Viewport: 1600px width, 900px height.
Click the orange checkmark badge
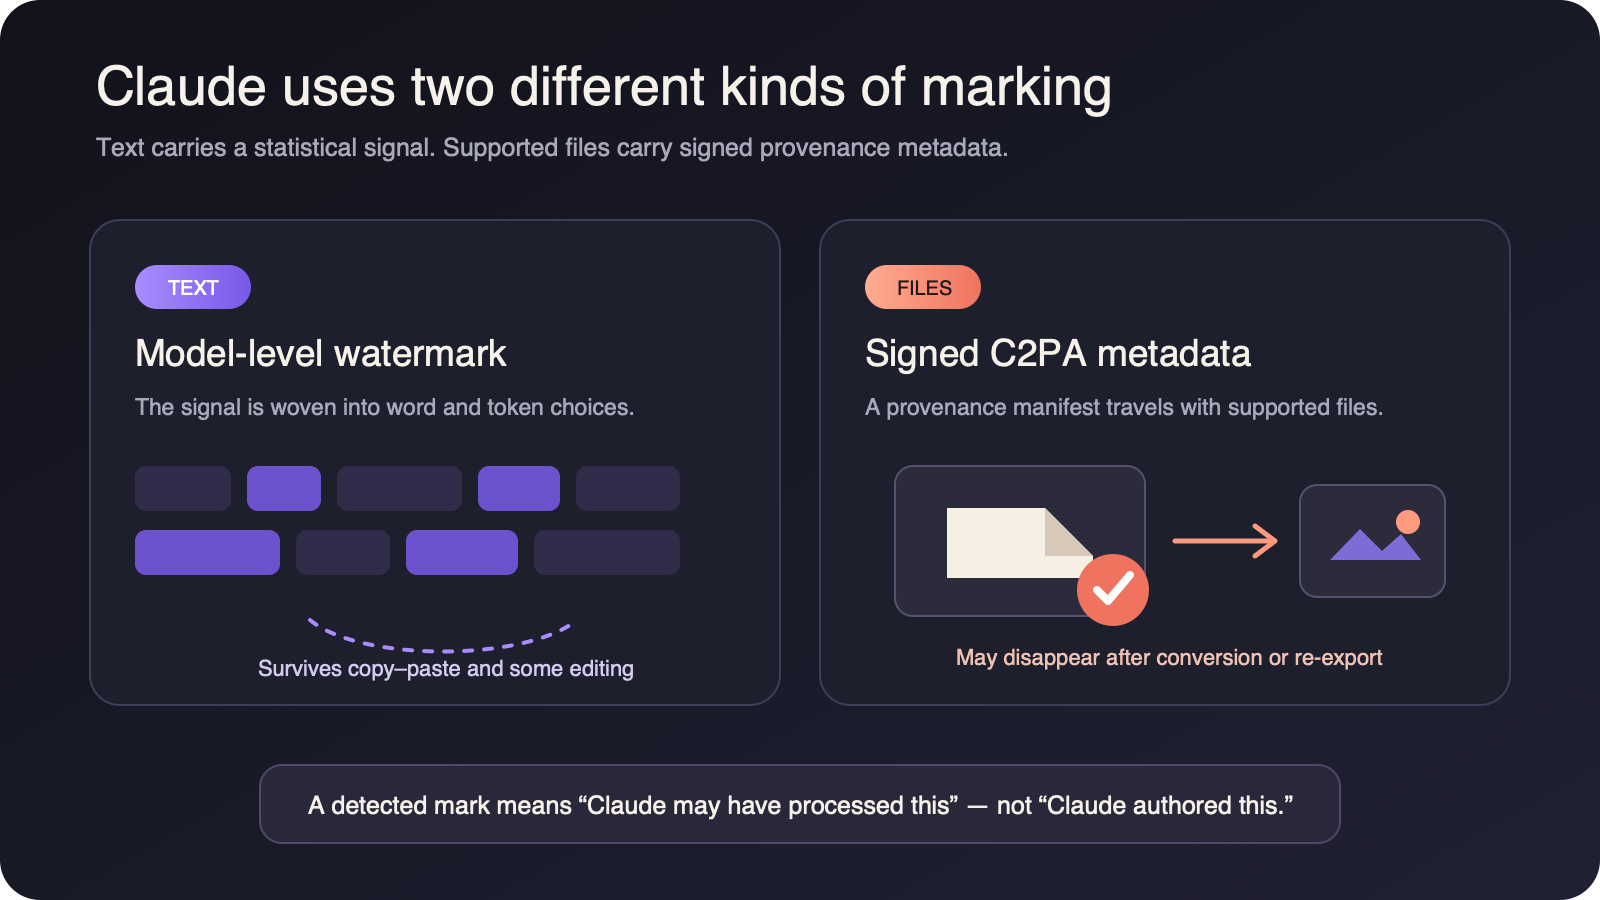click(x=1113, y=590)
